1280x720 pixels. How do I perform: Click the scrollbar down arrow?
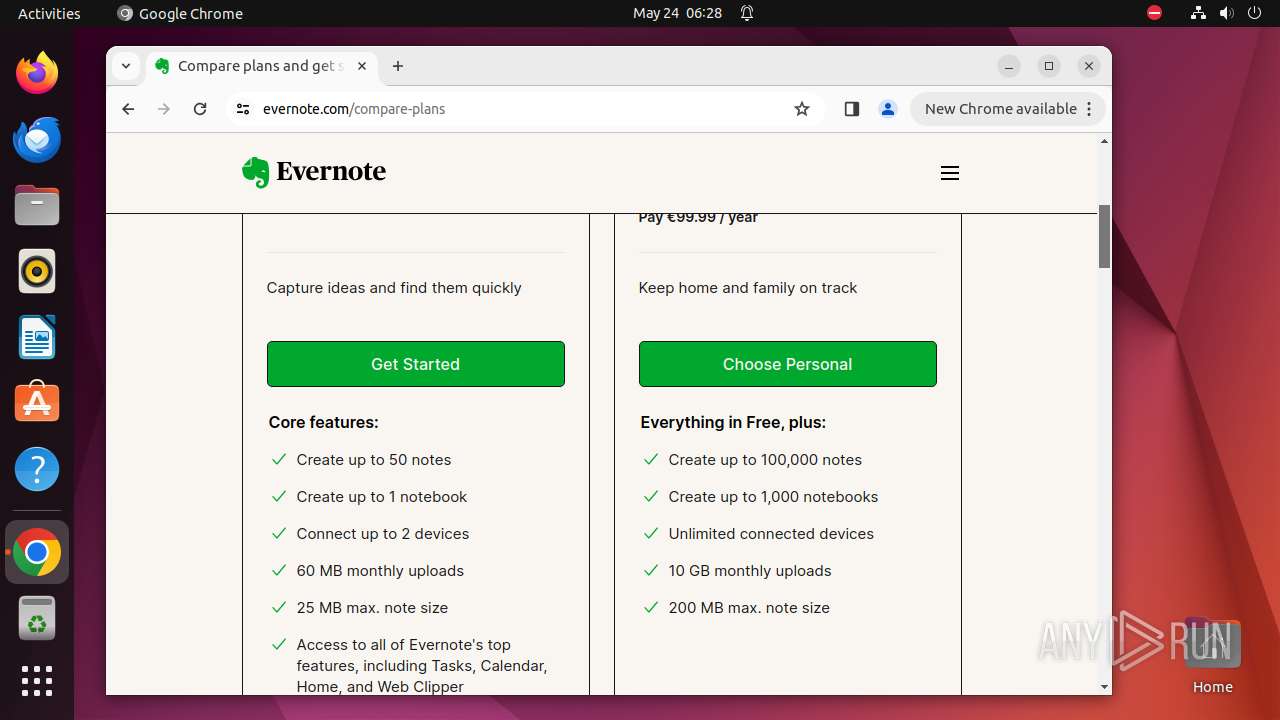pos(1104,687)
